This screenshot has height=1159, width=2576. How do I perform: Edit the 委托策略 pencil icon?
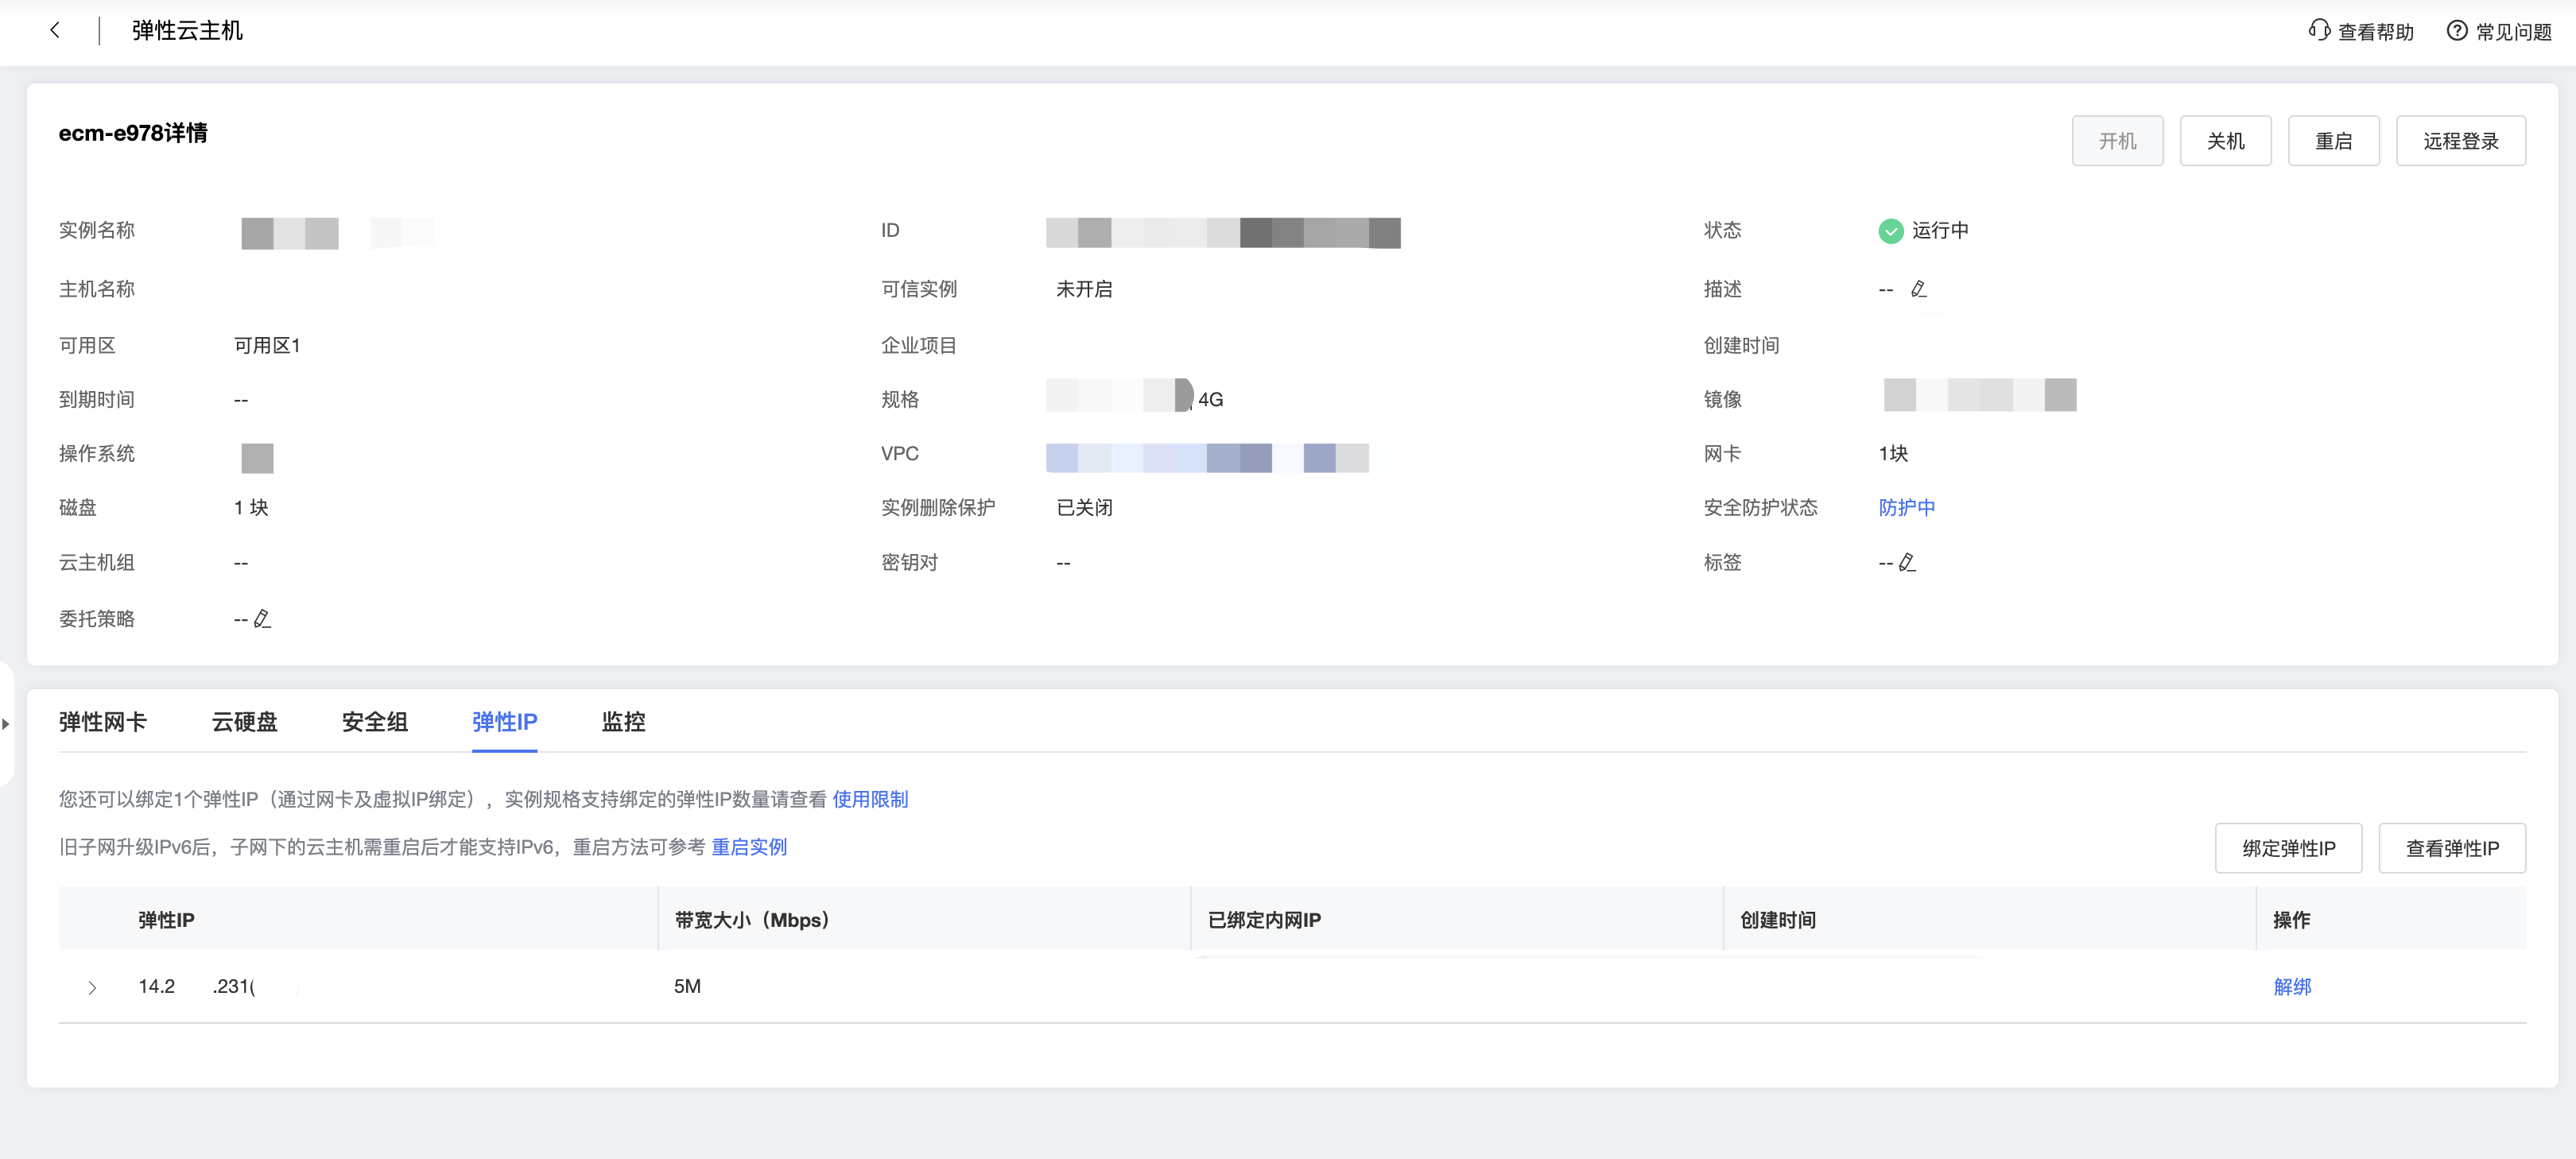coord(262,619)
